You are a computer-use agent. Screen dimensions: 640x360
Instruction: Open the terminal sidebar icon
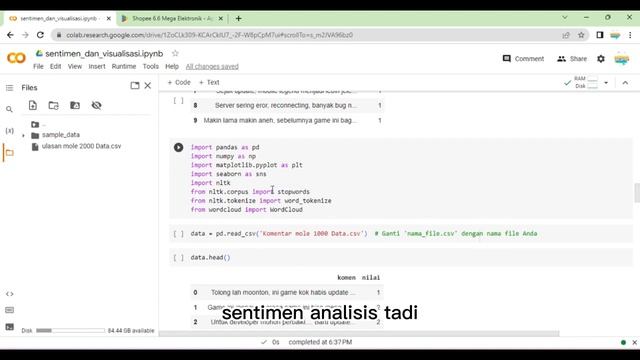[9, 327]
